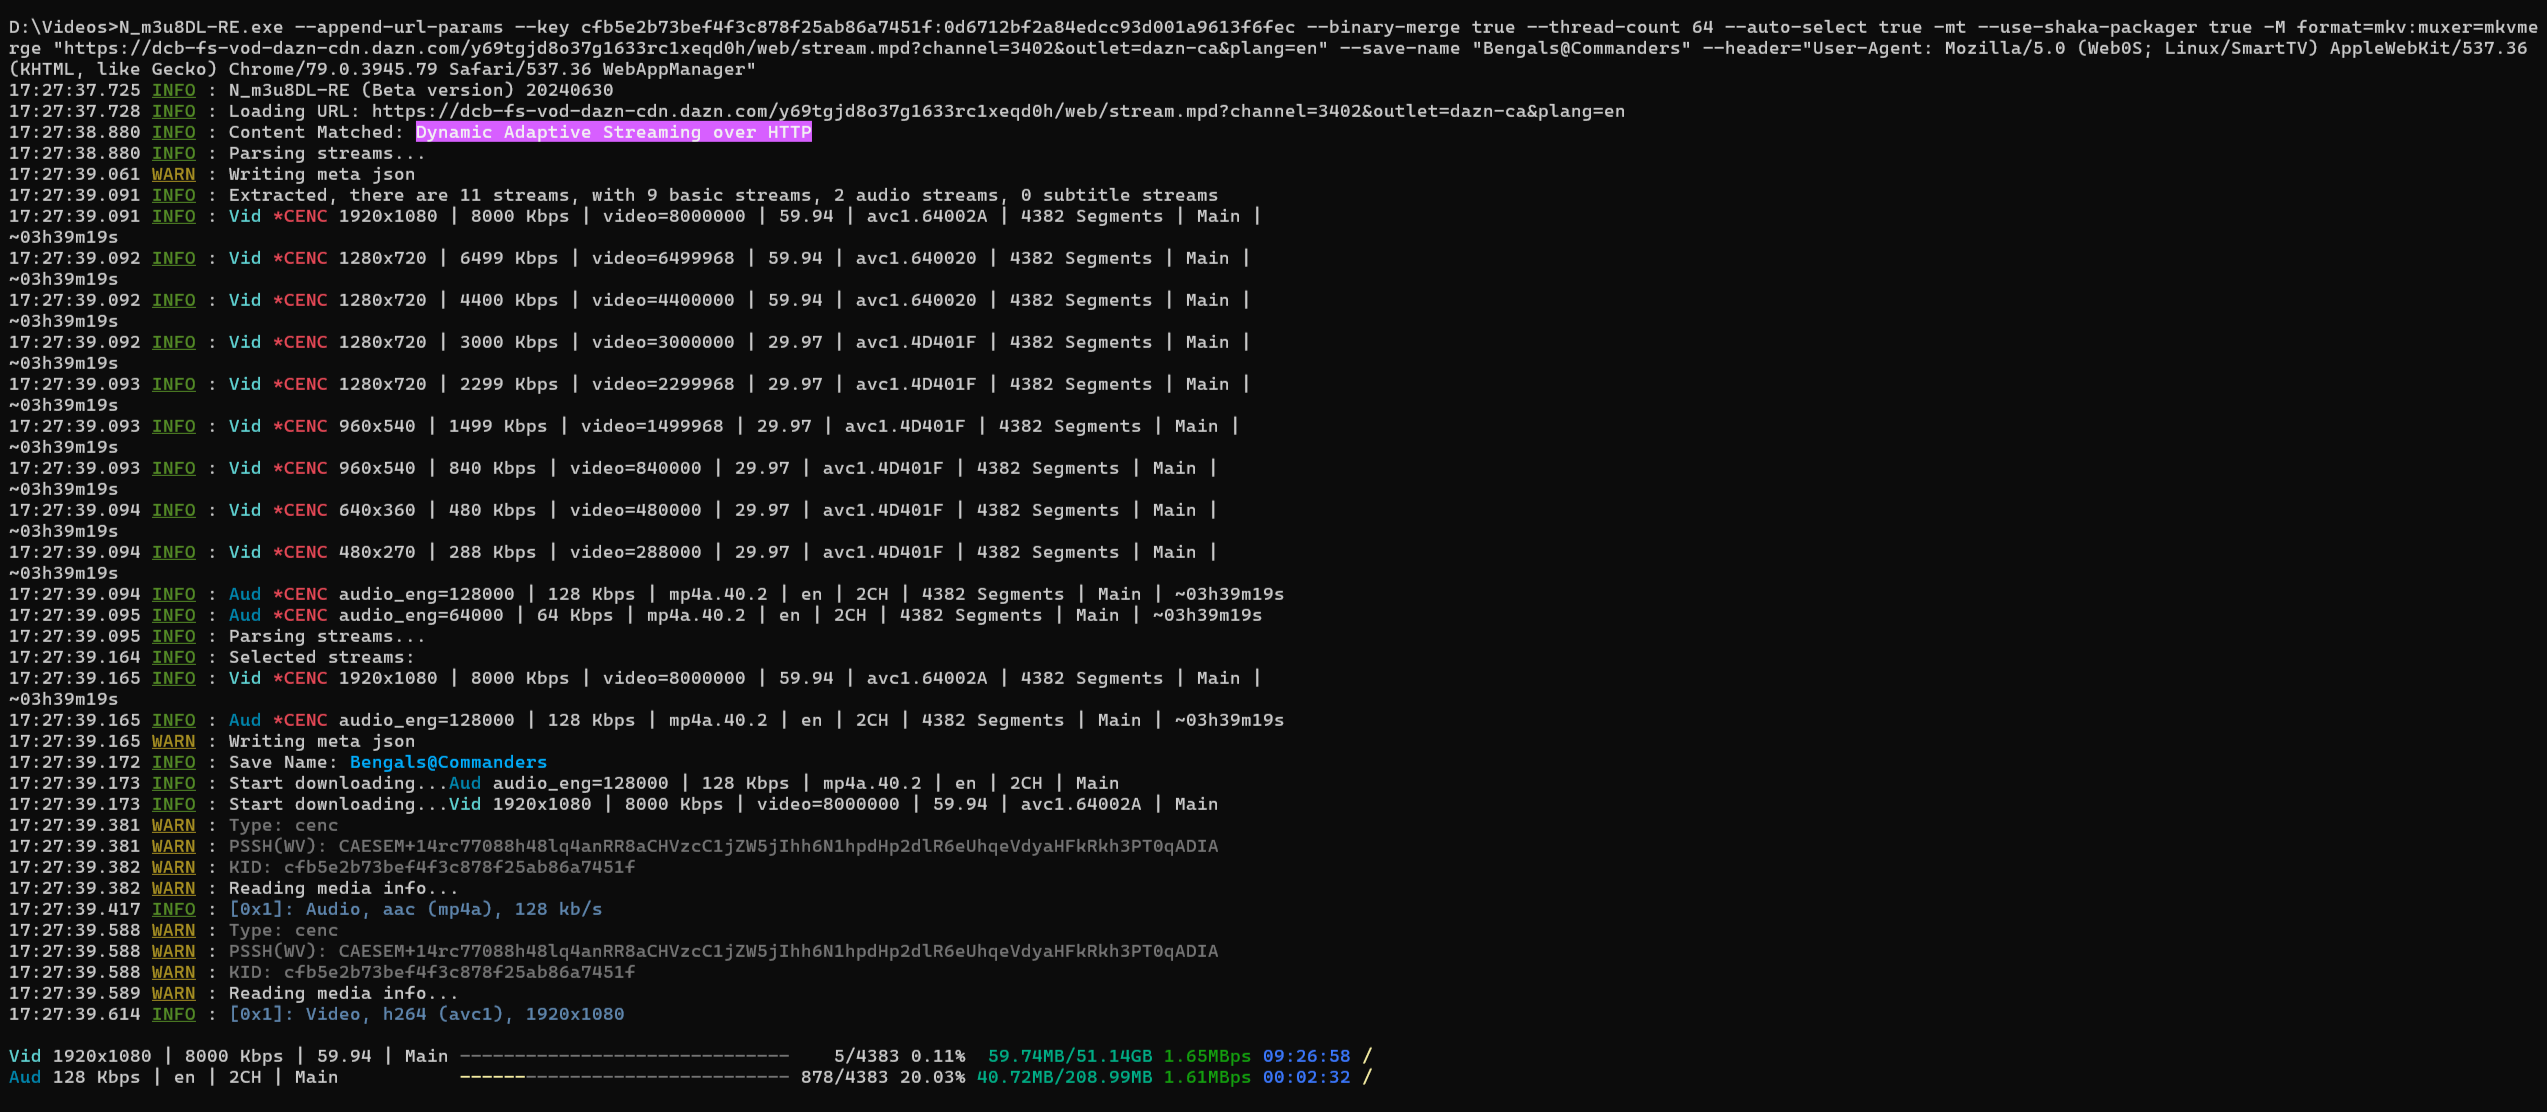Click the 878/4383 audio segment counter
The width and height of the screenshot is (2547, 1112).
(x=843, y=1077)
